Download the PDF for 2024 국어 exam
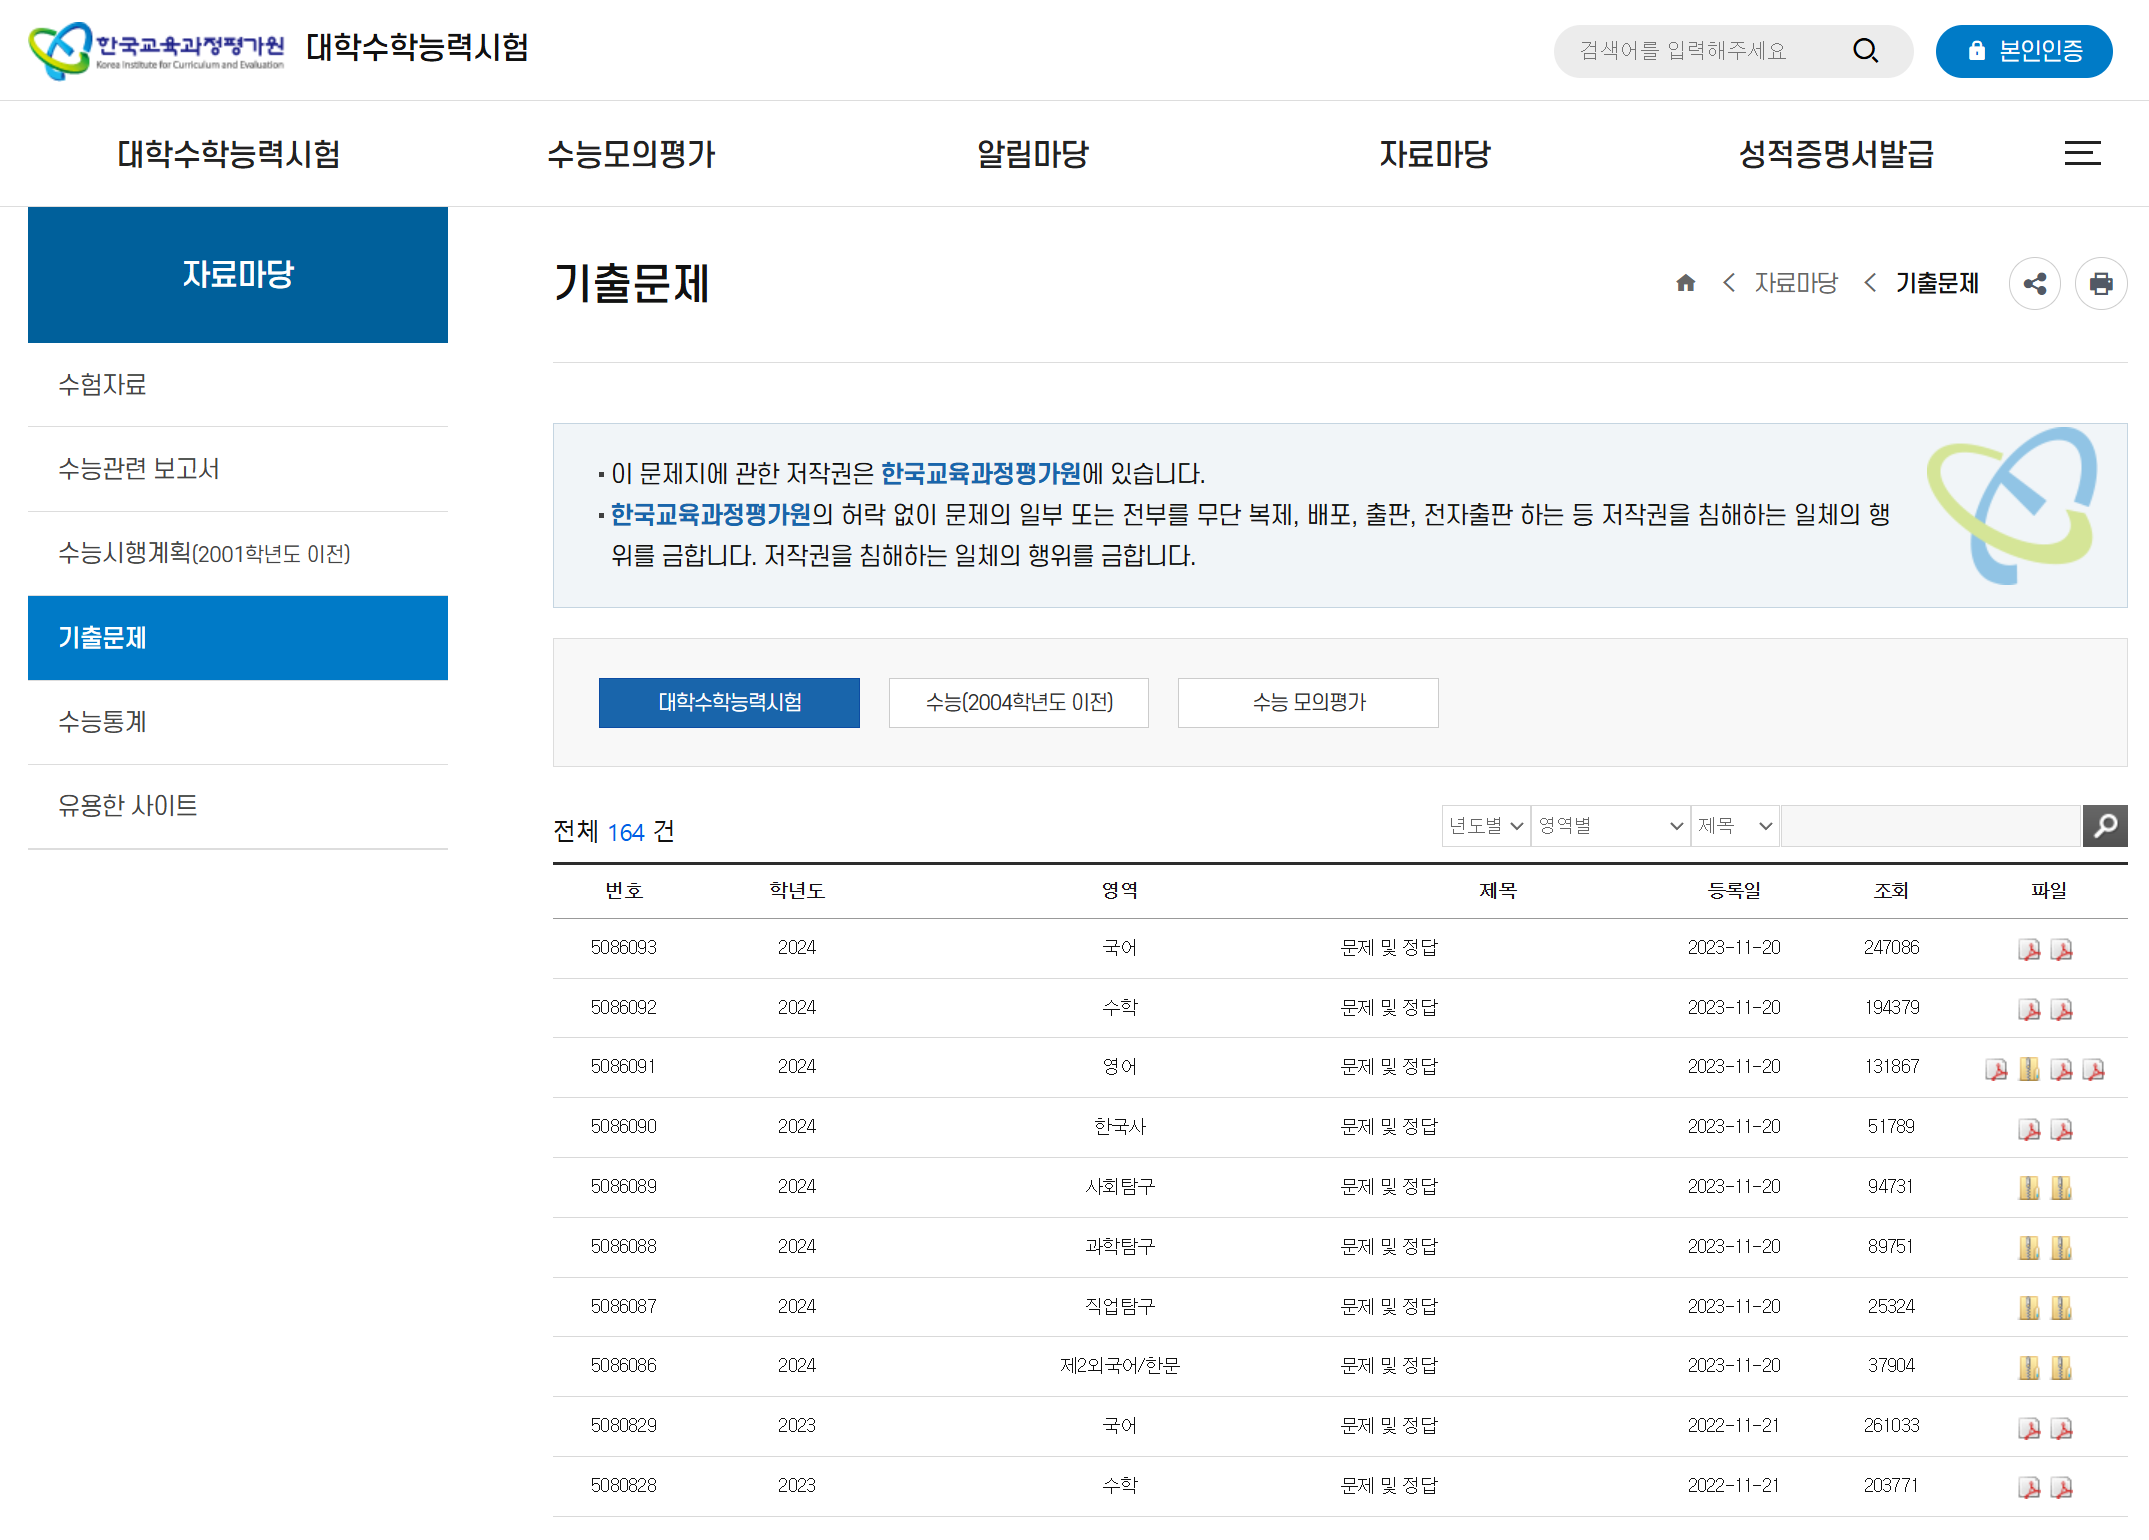Image resolution: width=2149 pixels, height=1540 pixels. point(2029,950)
